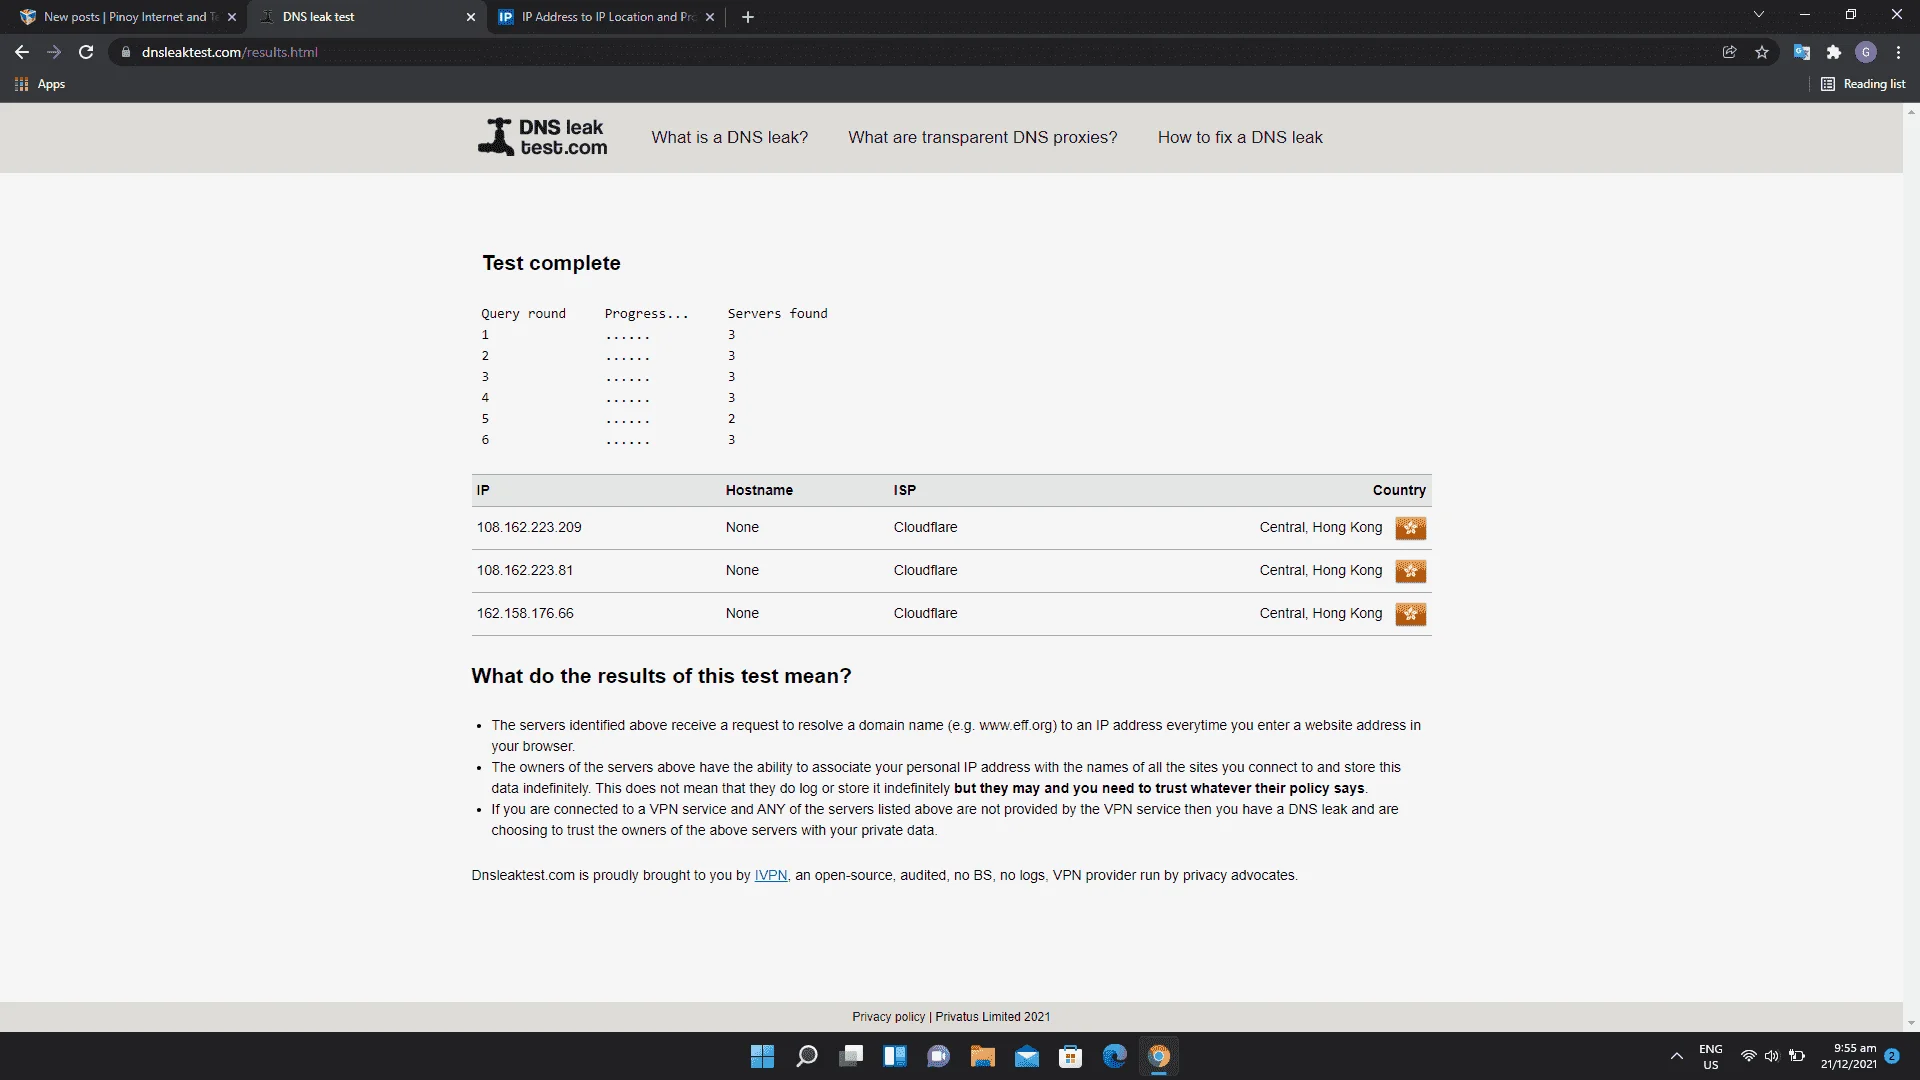Show hidden system tray icons
This screenshot has width=1920, height=1080.
[1677, 1057]
